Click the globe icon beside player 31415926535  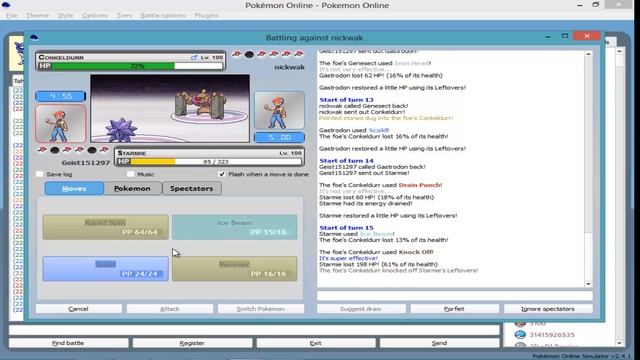[x=520, y=335]
